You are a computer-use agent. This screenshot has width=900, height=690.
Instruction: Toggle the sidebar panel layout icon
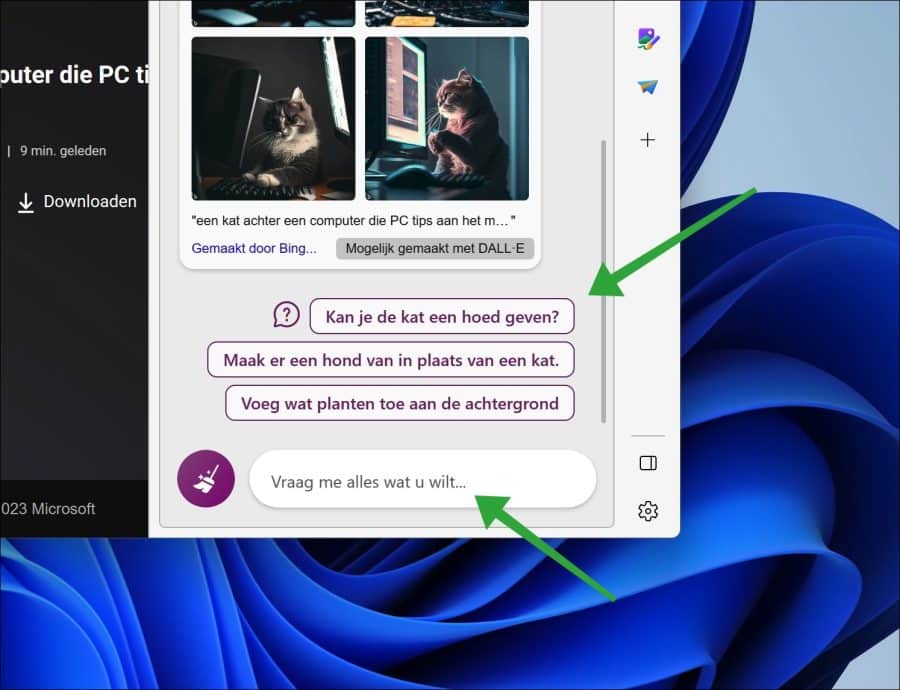coord(648,463)
